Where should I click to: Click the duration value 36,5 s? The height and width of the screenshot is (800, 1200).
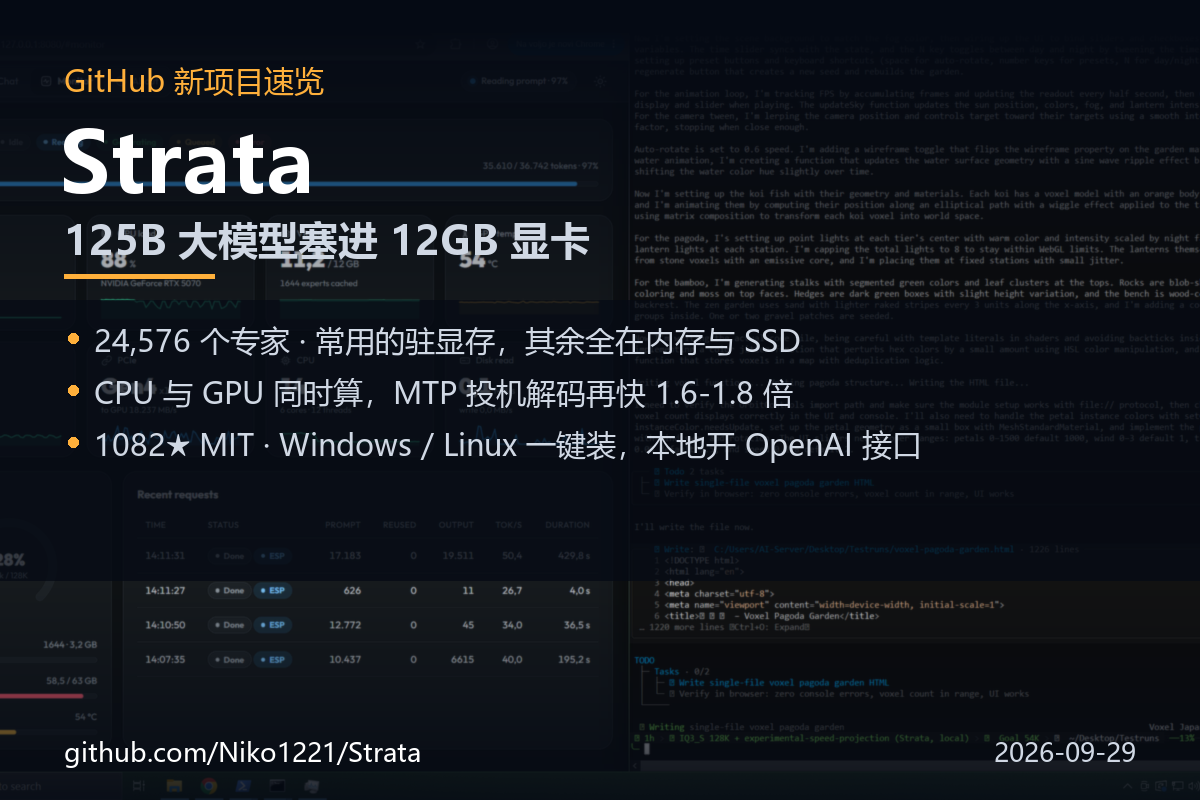click(x=577, y=625)
